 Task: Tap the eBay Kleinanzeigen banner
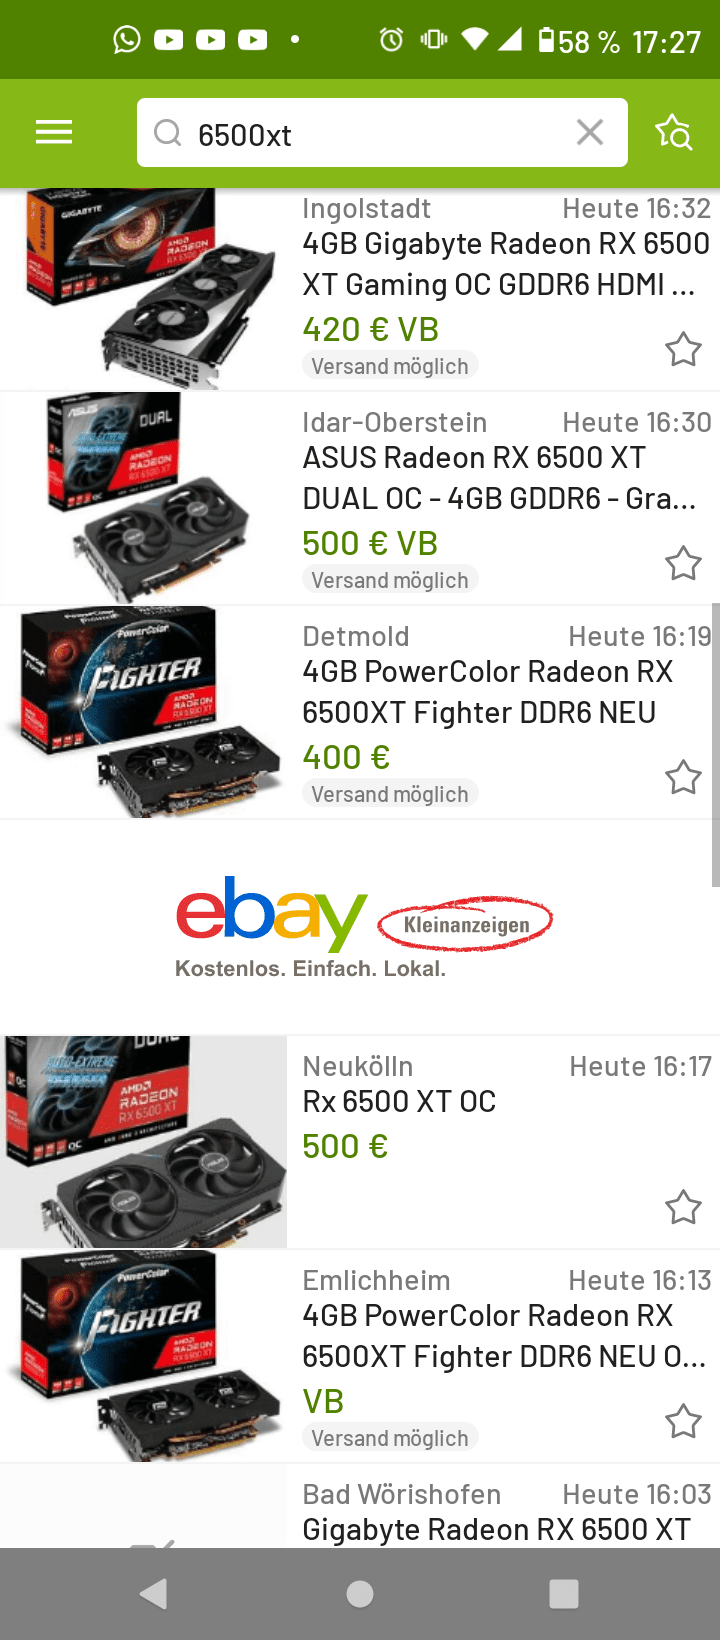360,927
